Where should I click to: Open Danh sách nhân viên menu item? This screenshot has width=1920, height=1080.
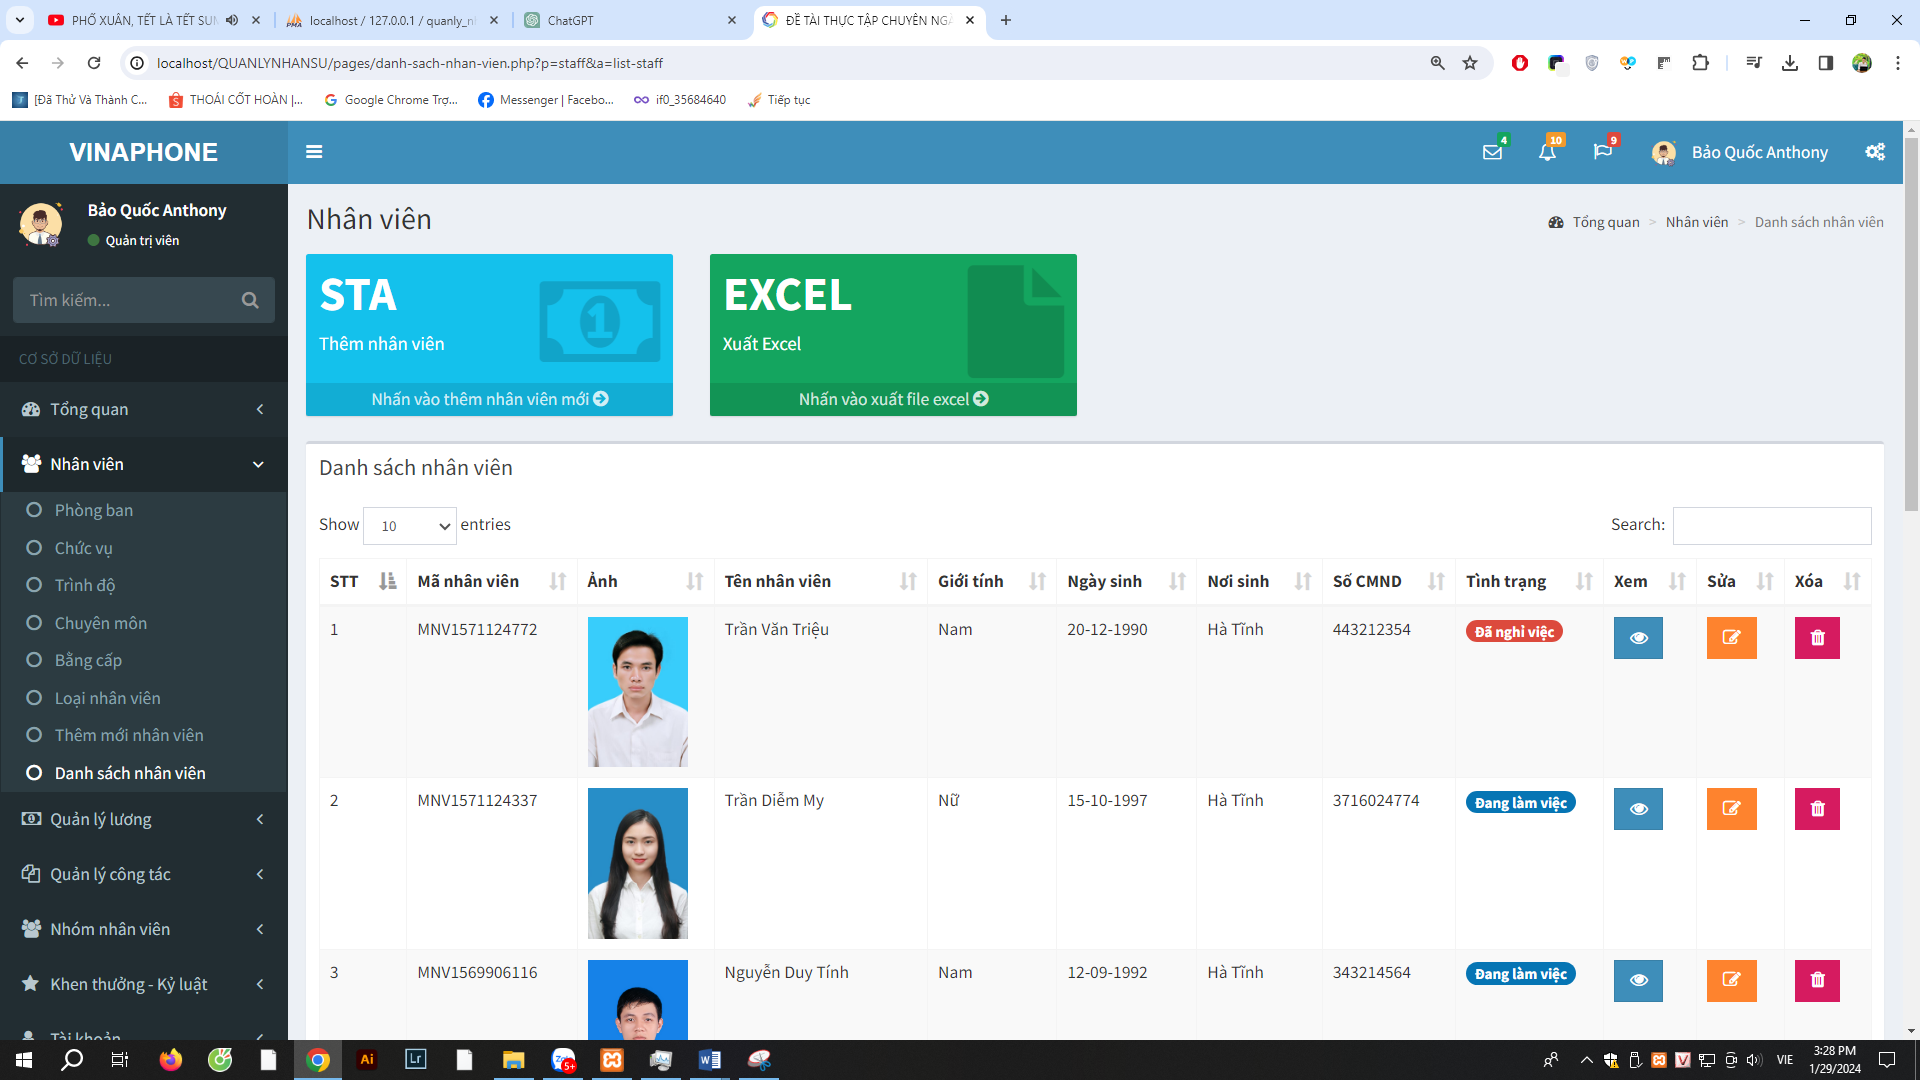coord(129,771)
